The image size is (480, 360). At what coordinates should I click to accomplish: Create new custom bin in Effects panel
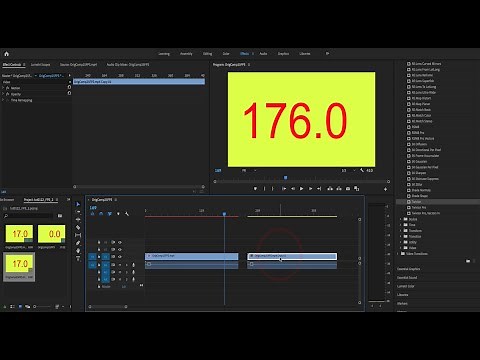[x=468, y=261]
